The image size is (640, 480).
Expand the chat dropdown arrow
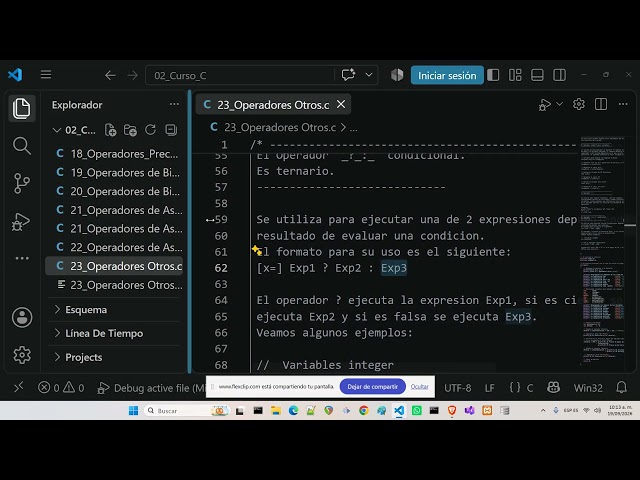coord(369,75)
